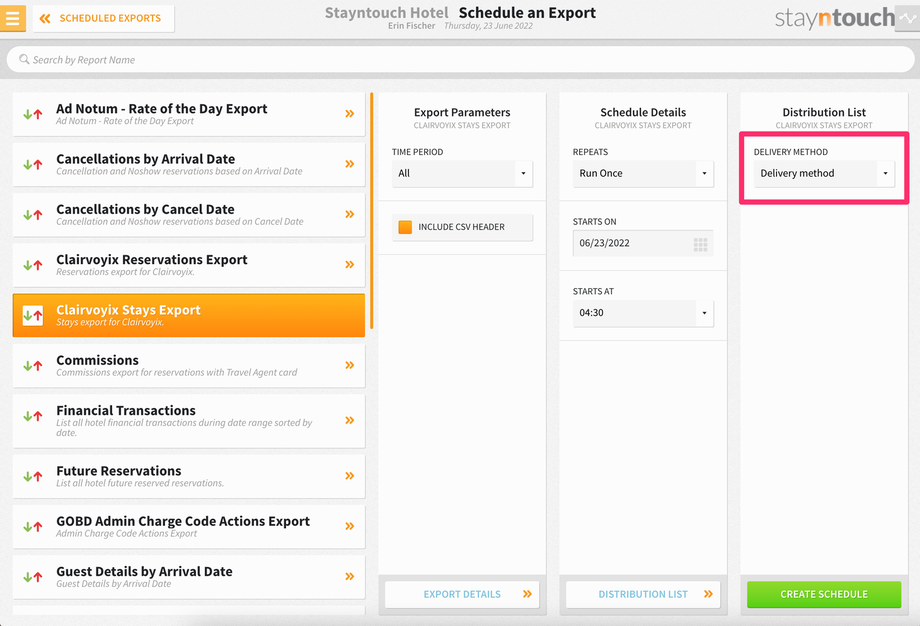Click chevron on GOBD Admin Charge Code row
The height and width of the screenshot is (626, 920).
[350, 526]
